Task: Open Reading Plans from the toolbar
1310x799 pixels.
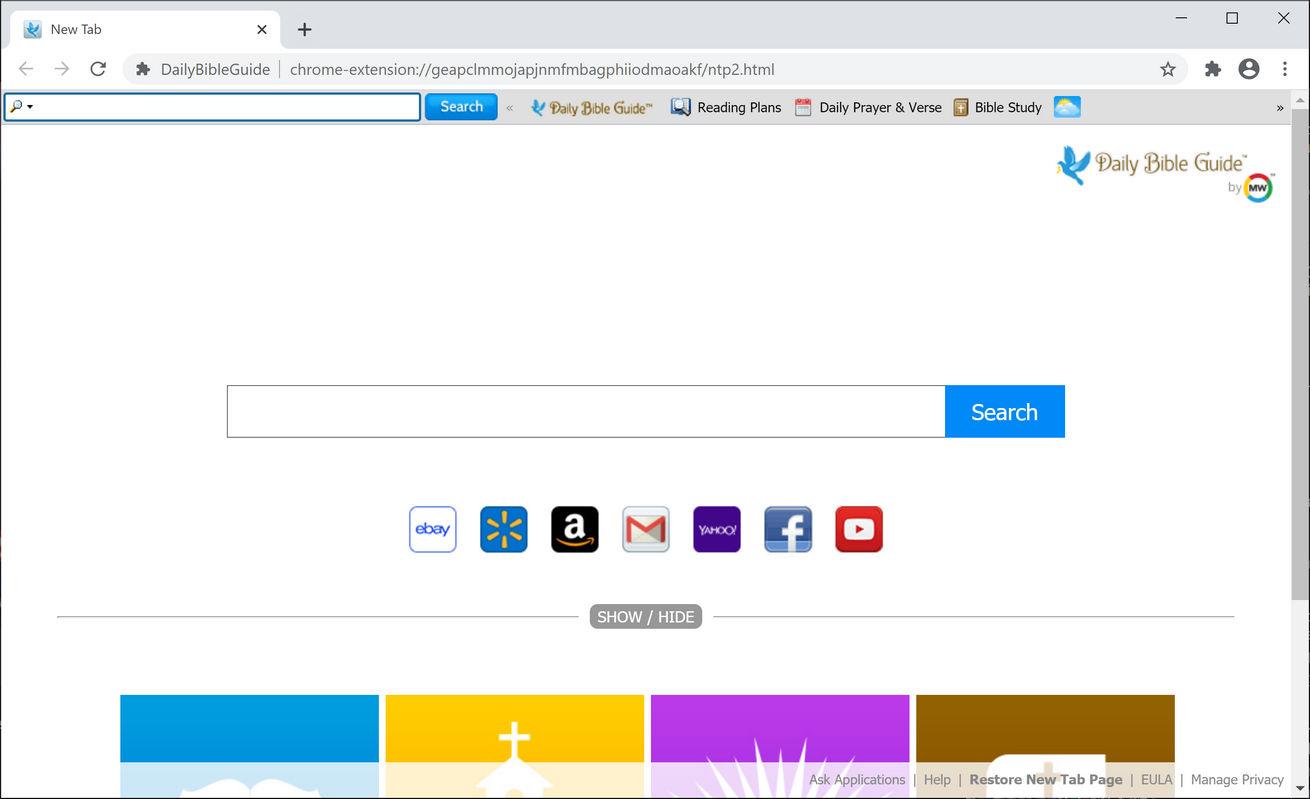Action: (x=726, y=107)
